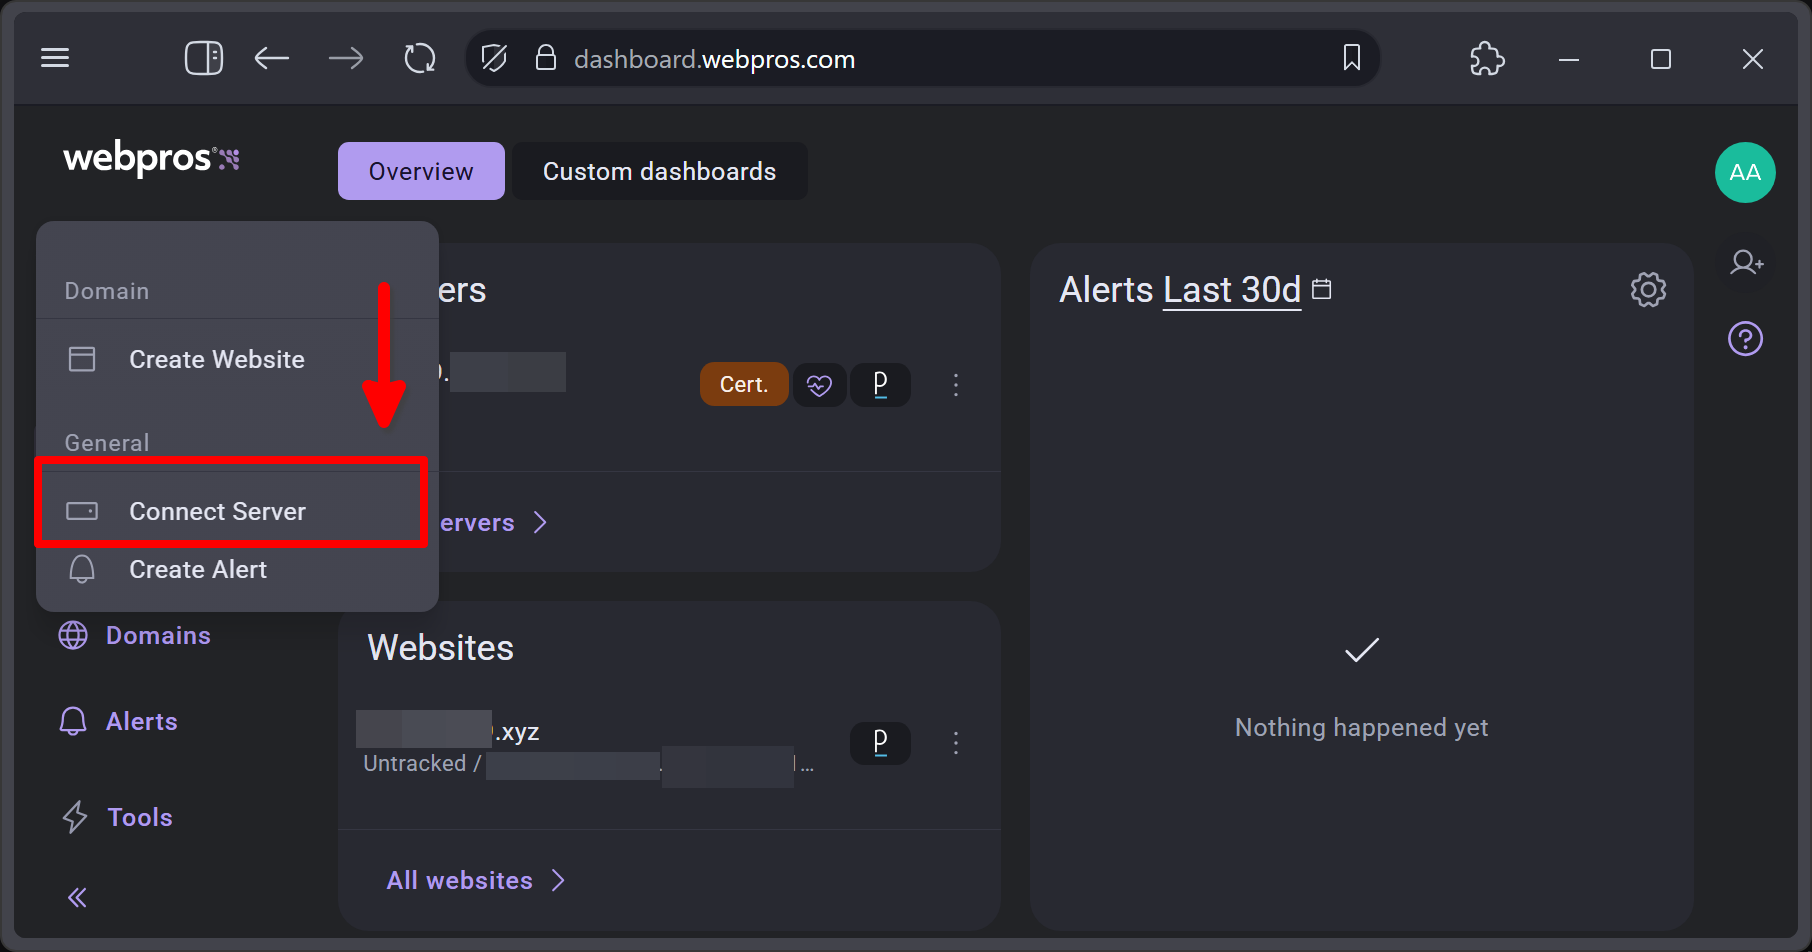Click the Untracked status text
Image resolution: width=1812 pixels, height=952 pixels.
click(x=415, y=763)
